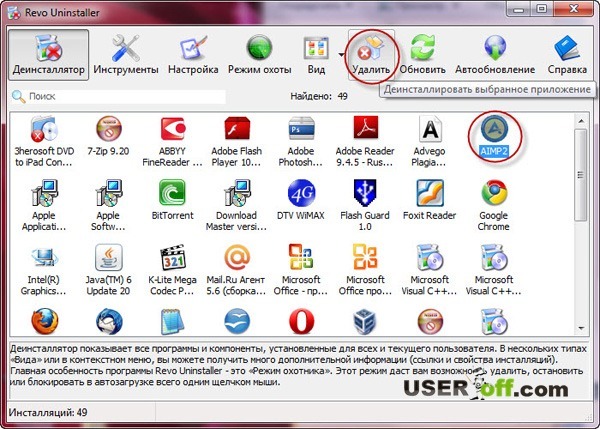
Task: Select the Firefox icon in bottom row
Action: (x=45, y=321)
